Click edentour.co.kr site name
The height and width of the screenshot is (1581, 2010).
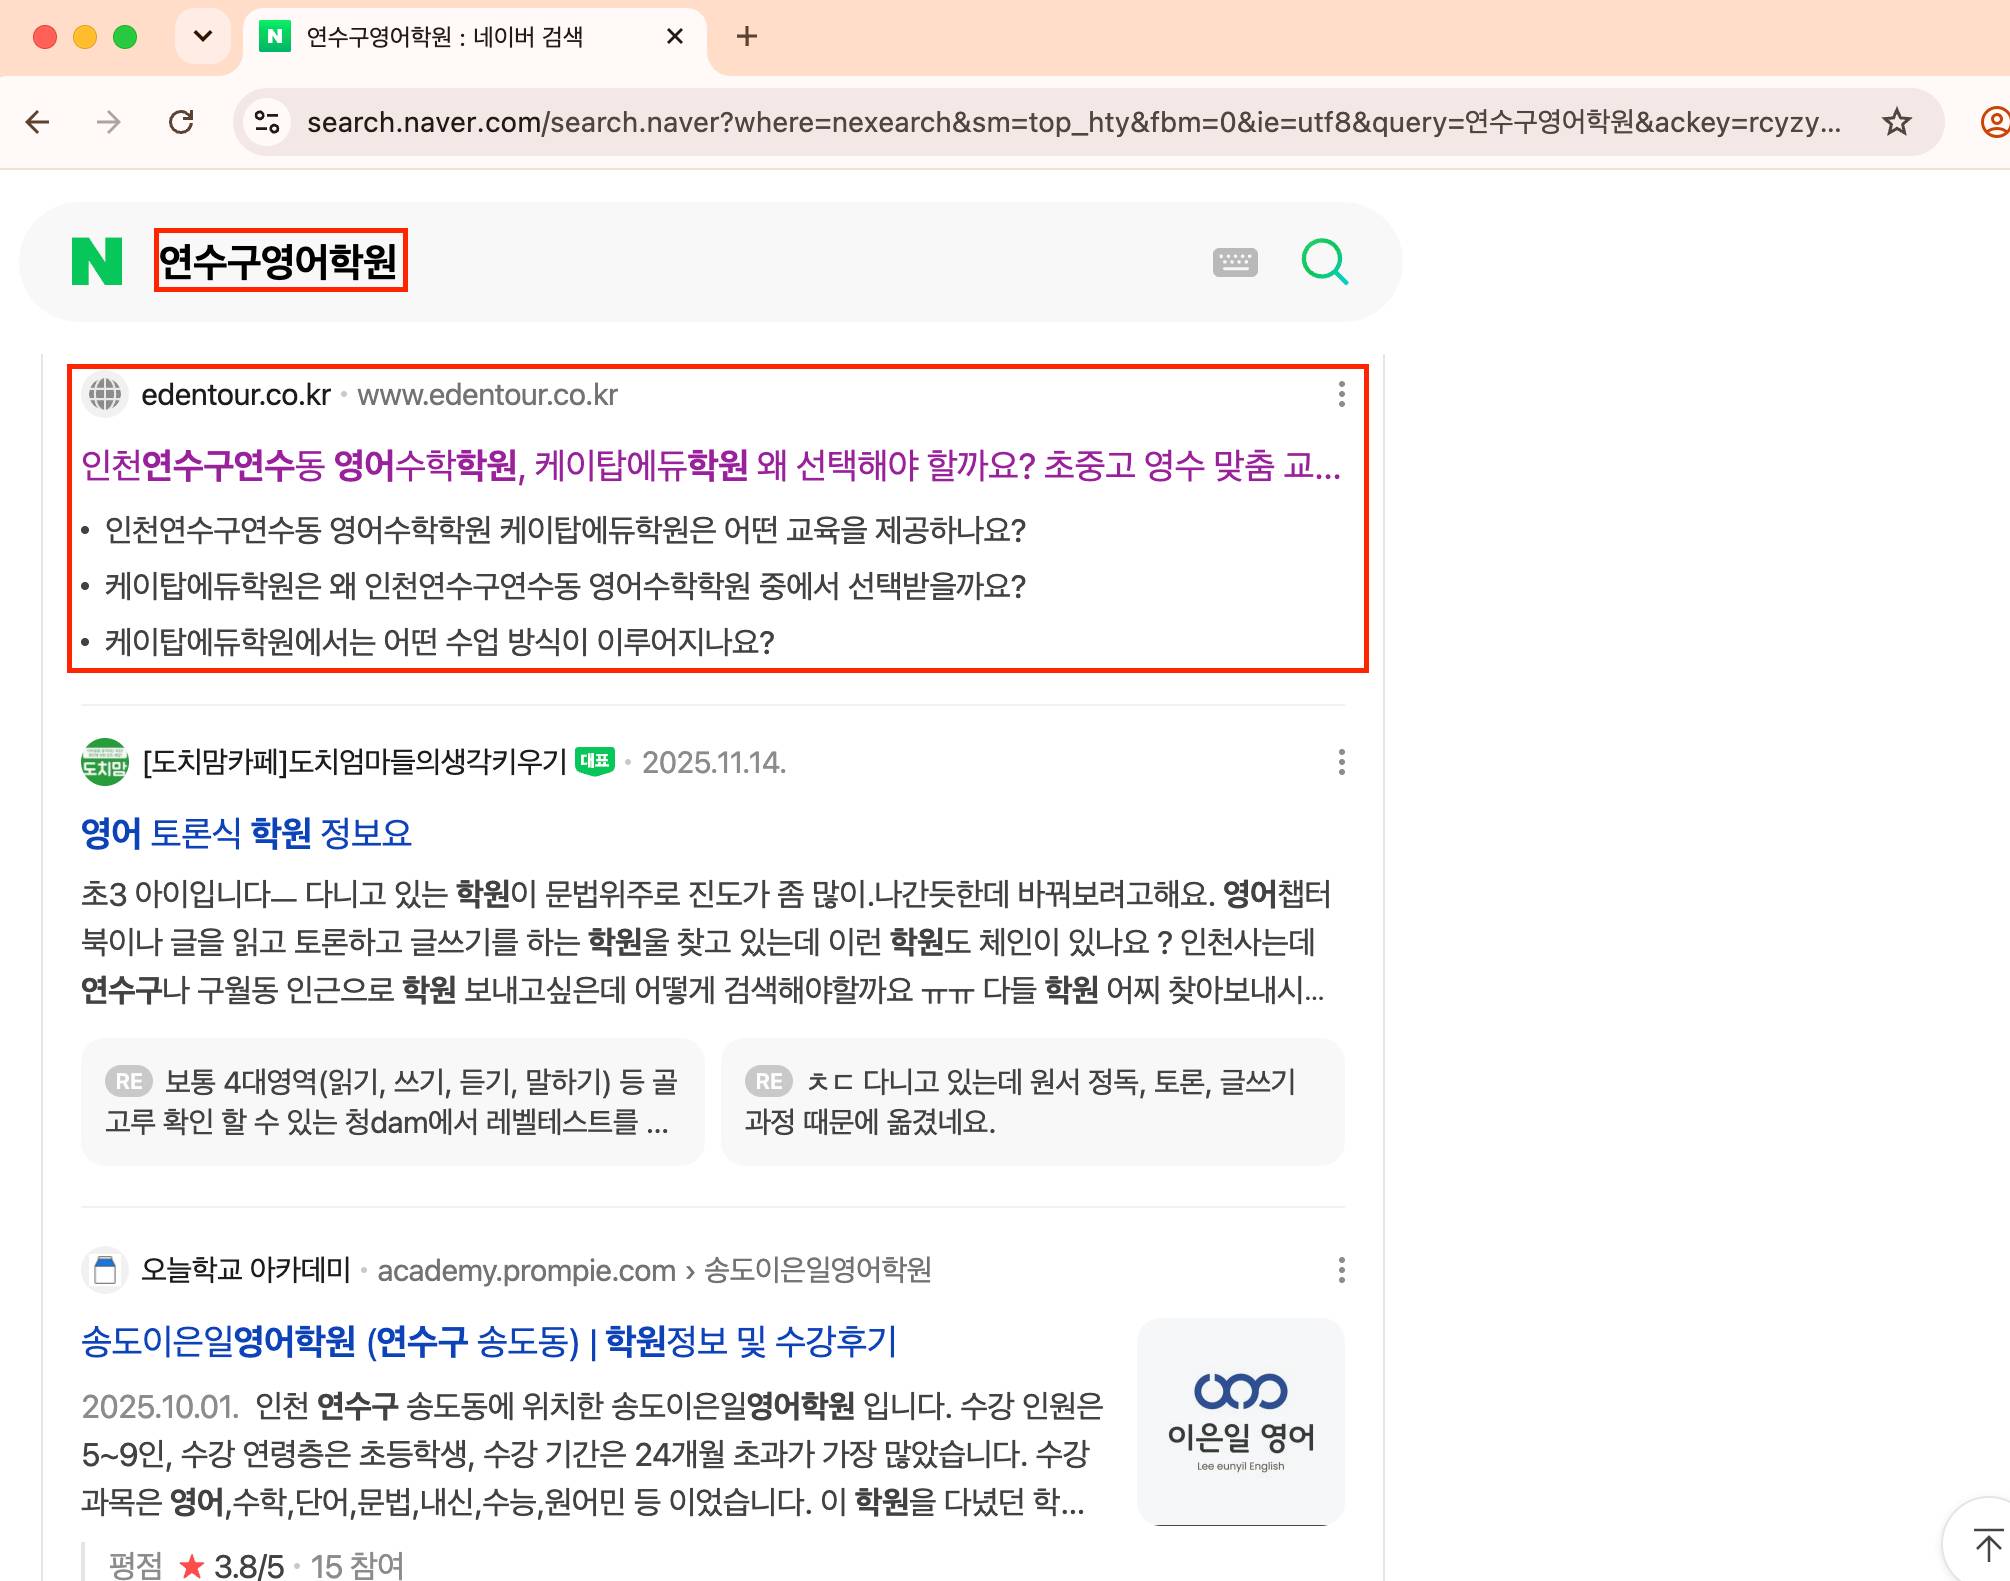pyautogui.click(x=236, y=395)
